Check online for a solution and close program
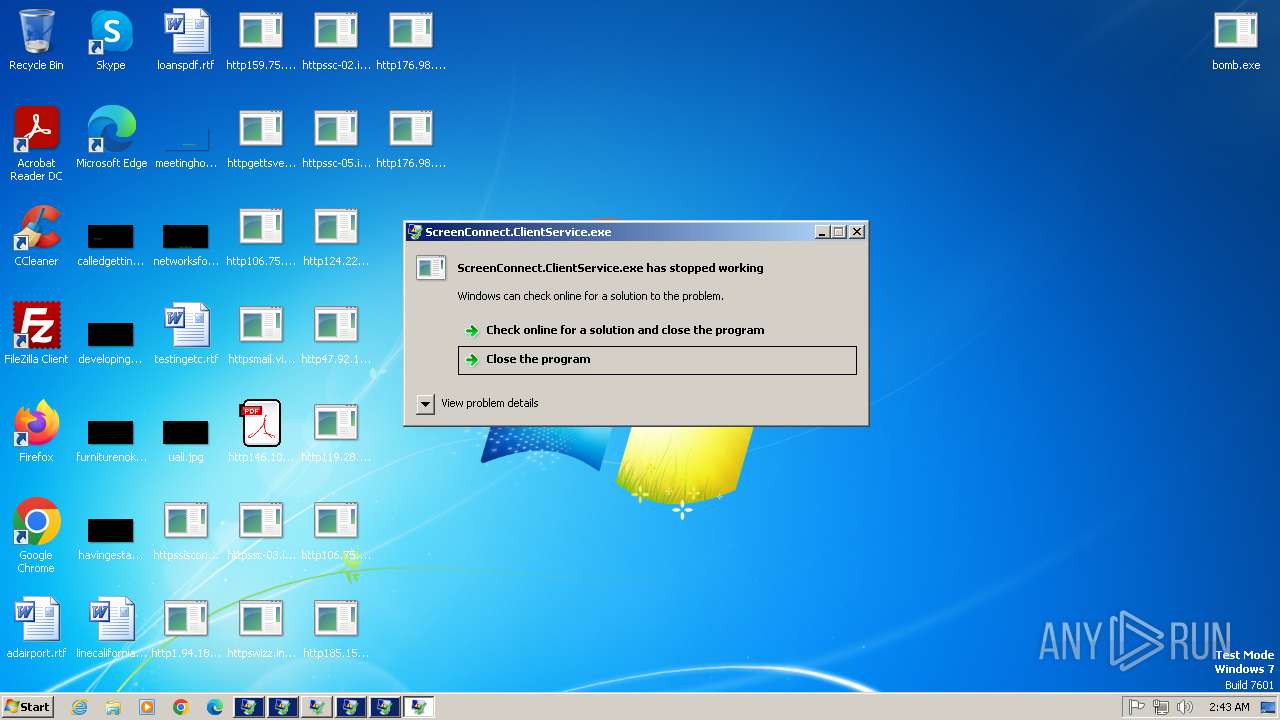Viewport: 1280px width, 720px height. pos(657,330)
